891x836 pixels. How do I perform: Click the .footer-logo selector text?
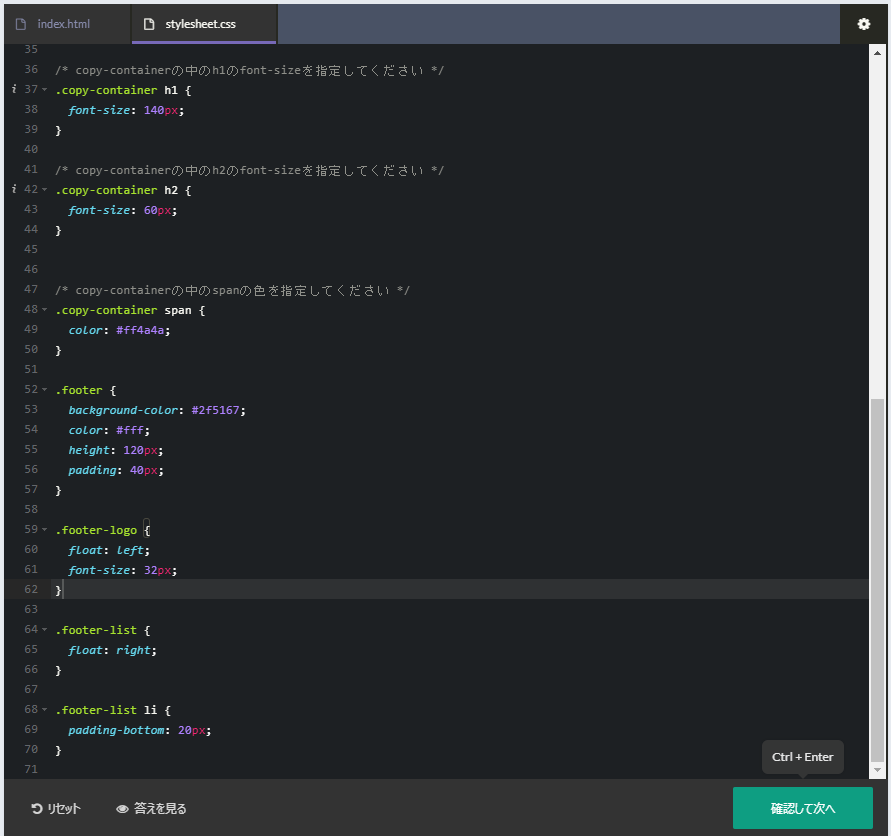click(96, 530)
